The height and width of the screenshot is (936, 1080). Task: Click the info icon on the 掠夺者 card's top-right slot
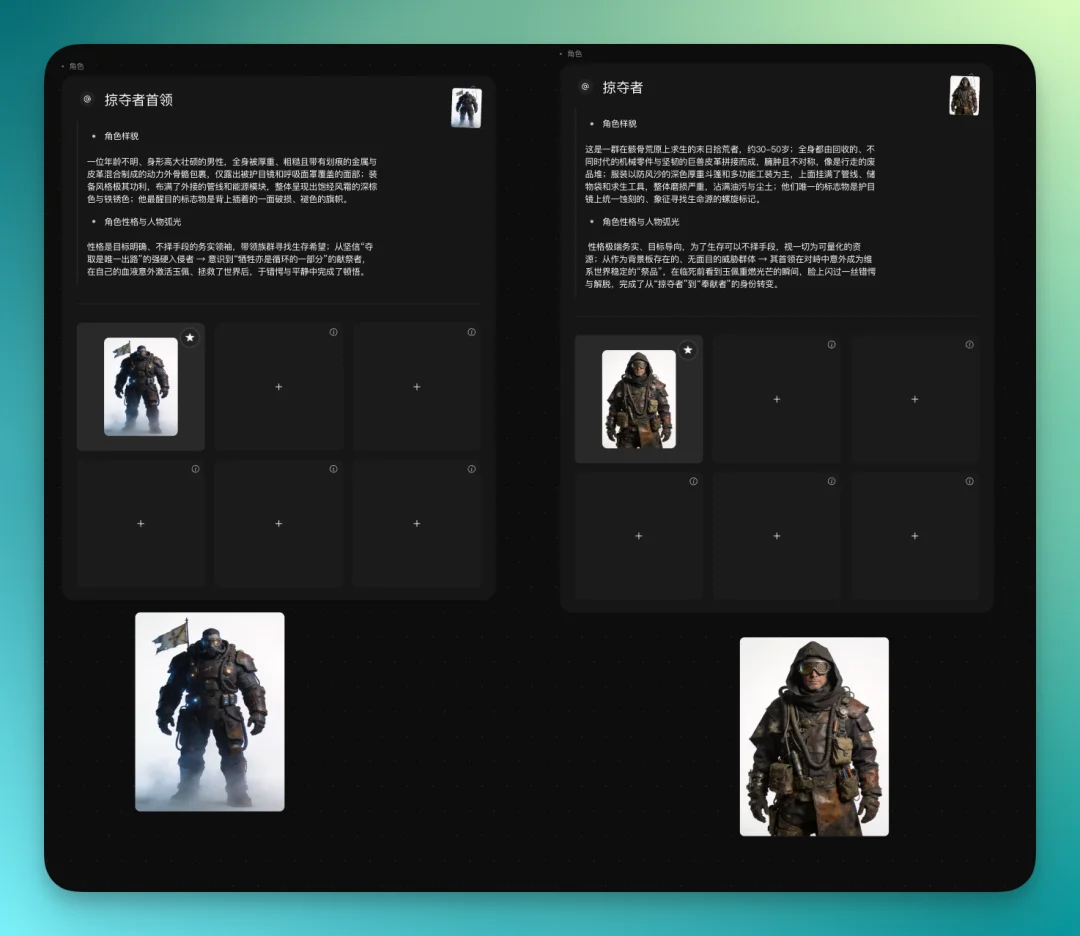click(x=968, y=344)
